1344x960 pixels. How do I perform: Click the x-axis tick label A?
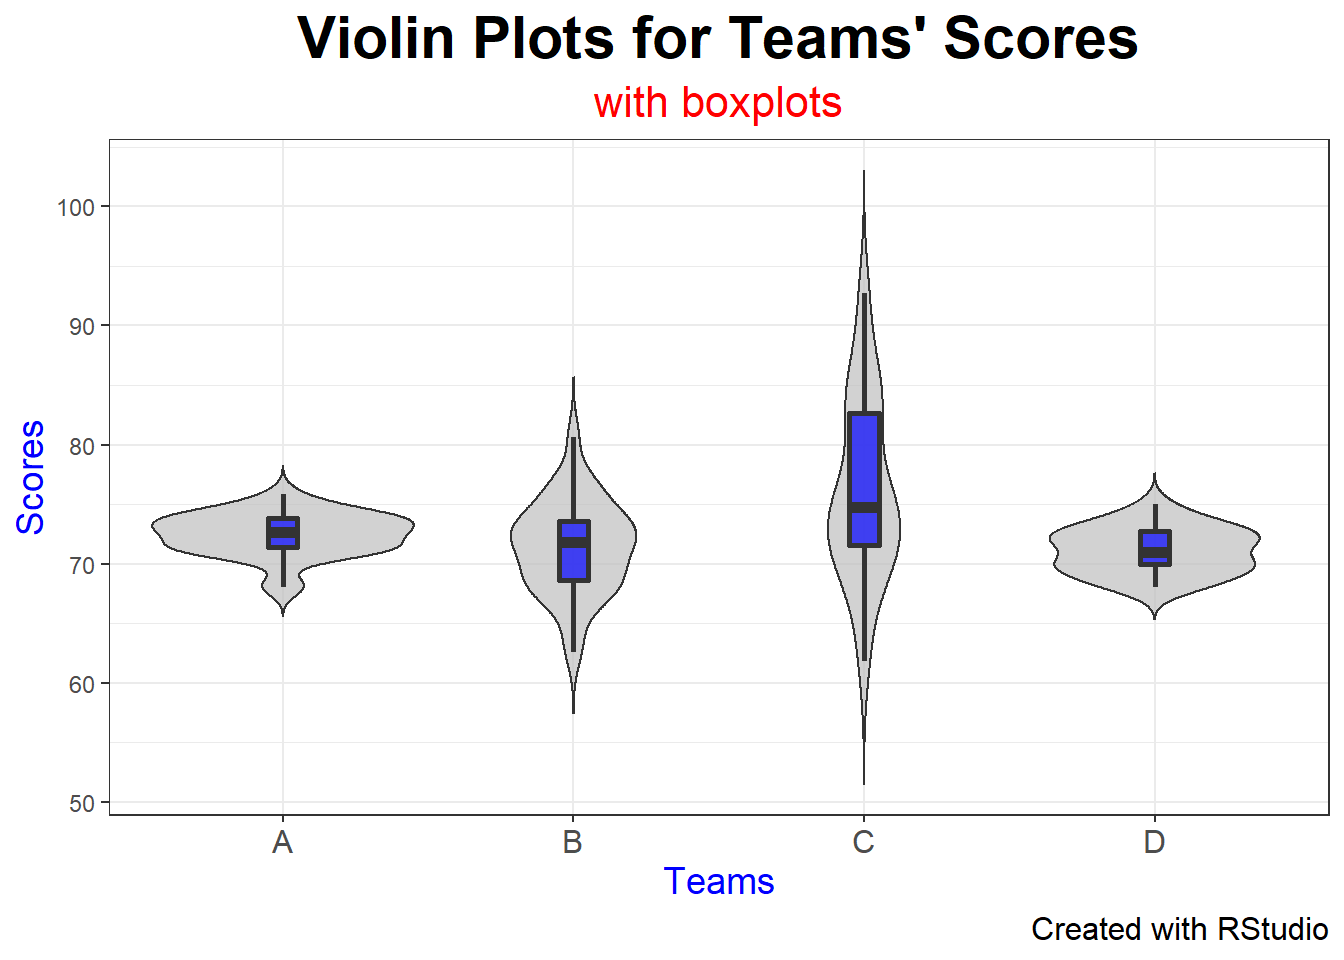(282, 843)
